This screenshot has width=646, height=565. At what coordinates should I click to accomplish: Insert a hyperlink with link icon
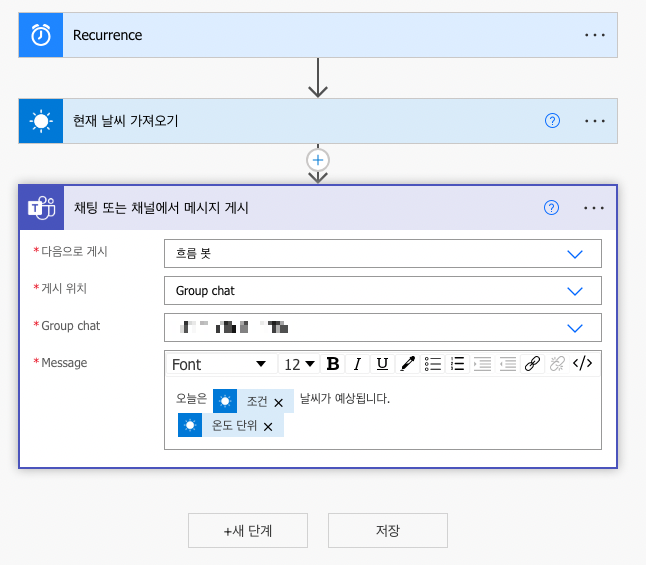[x=532, y=364]
